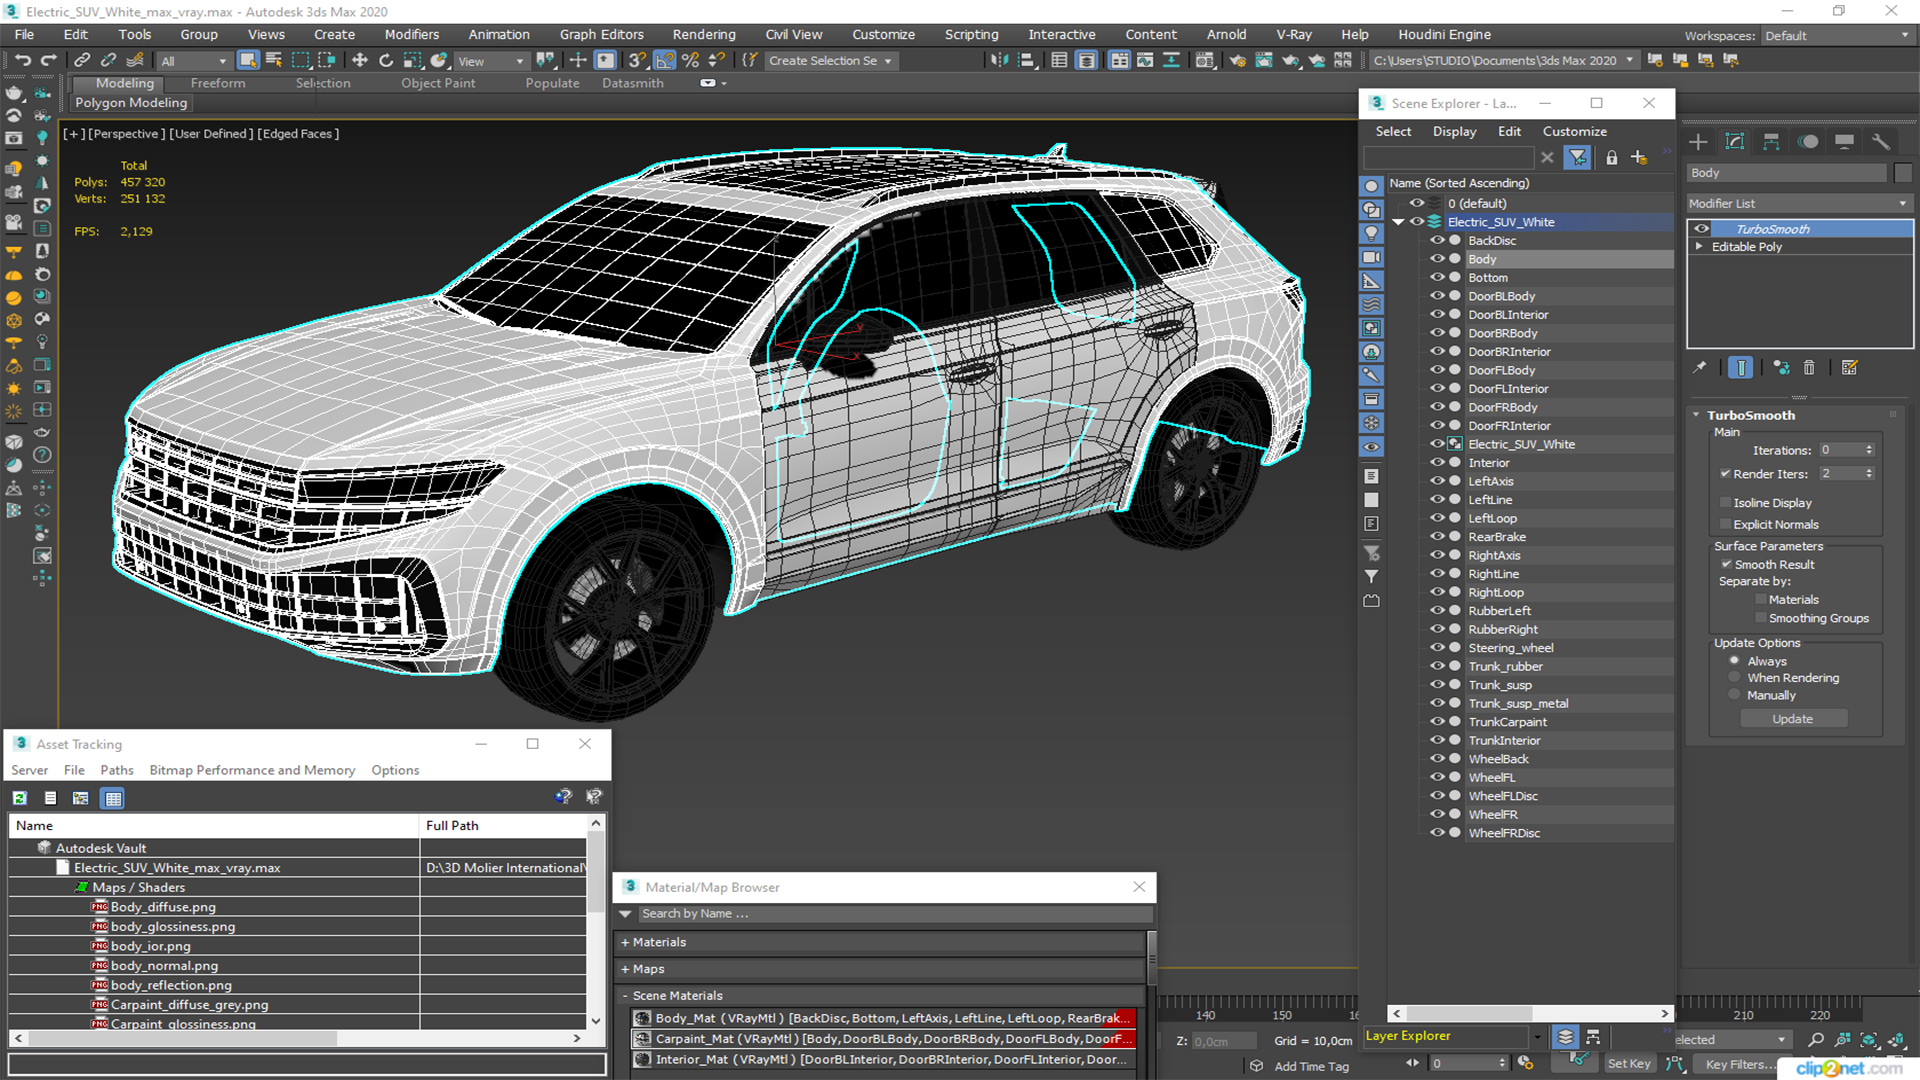Open Select by Name list icon
Viewport: 1920px width, 1080px height.
(x=274, y=60)
